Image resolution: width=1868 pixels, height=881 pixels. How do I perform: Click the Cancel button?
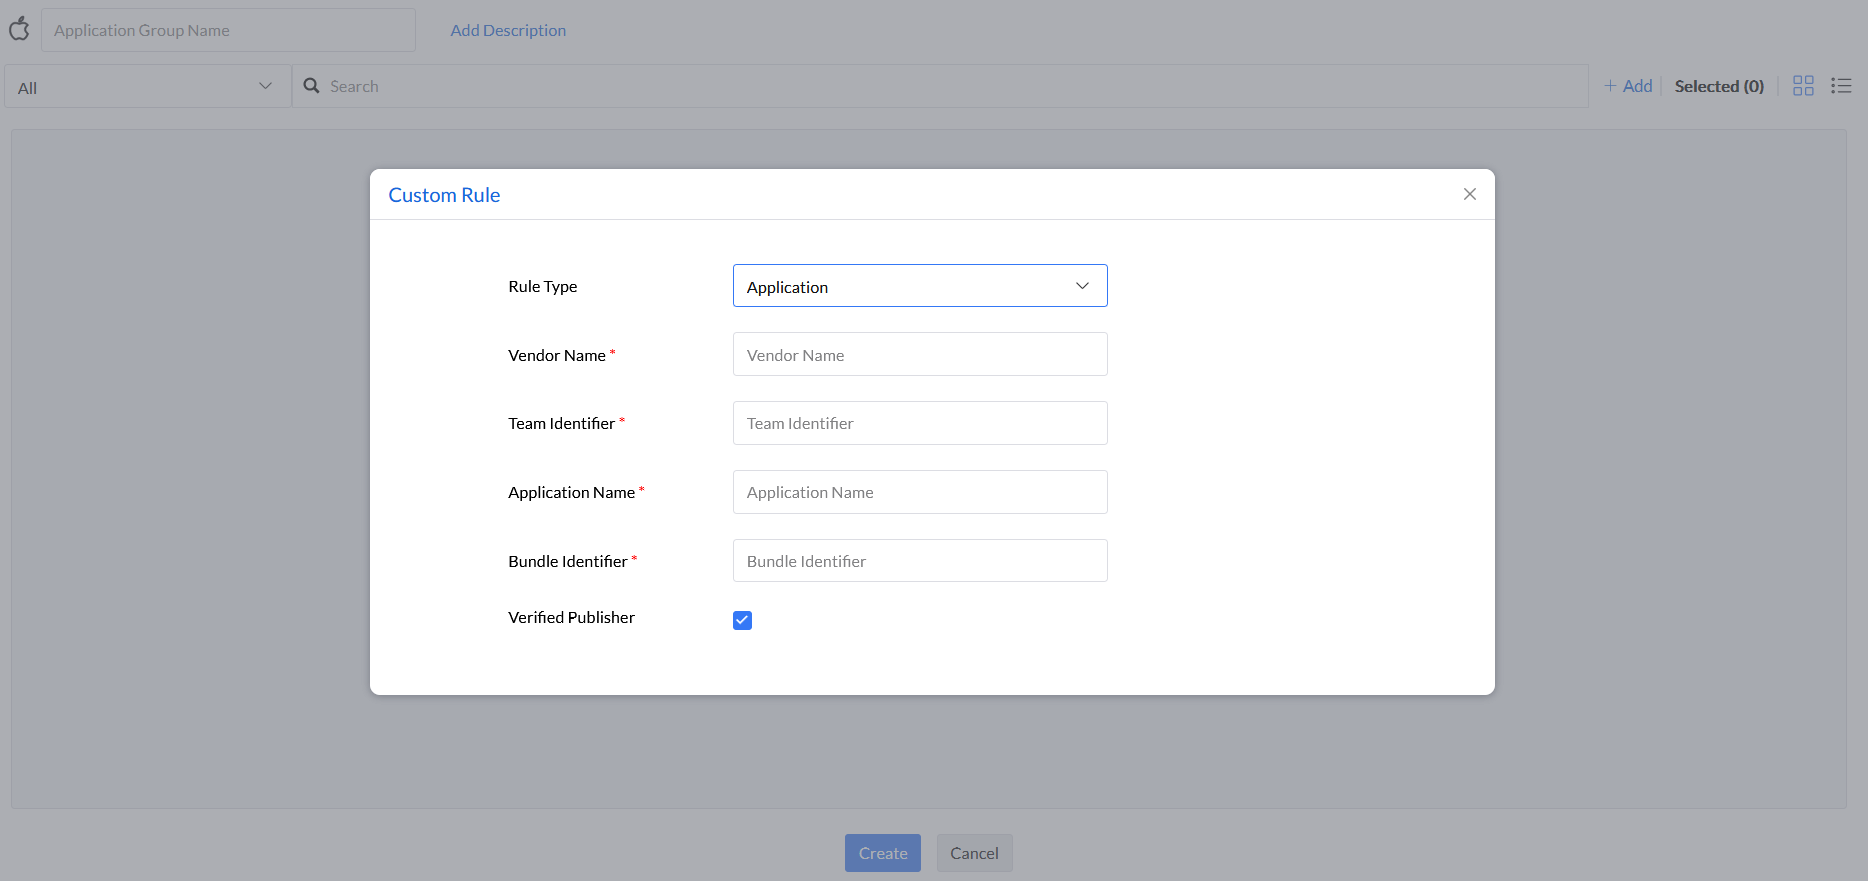(x=974, y=853)
